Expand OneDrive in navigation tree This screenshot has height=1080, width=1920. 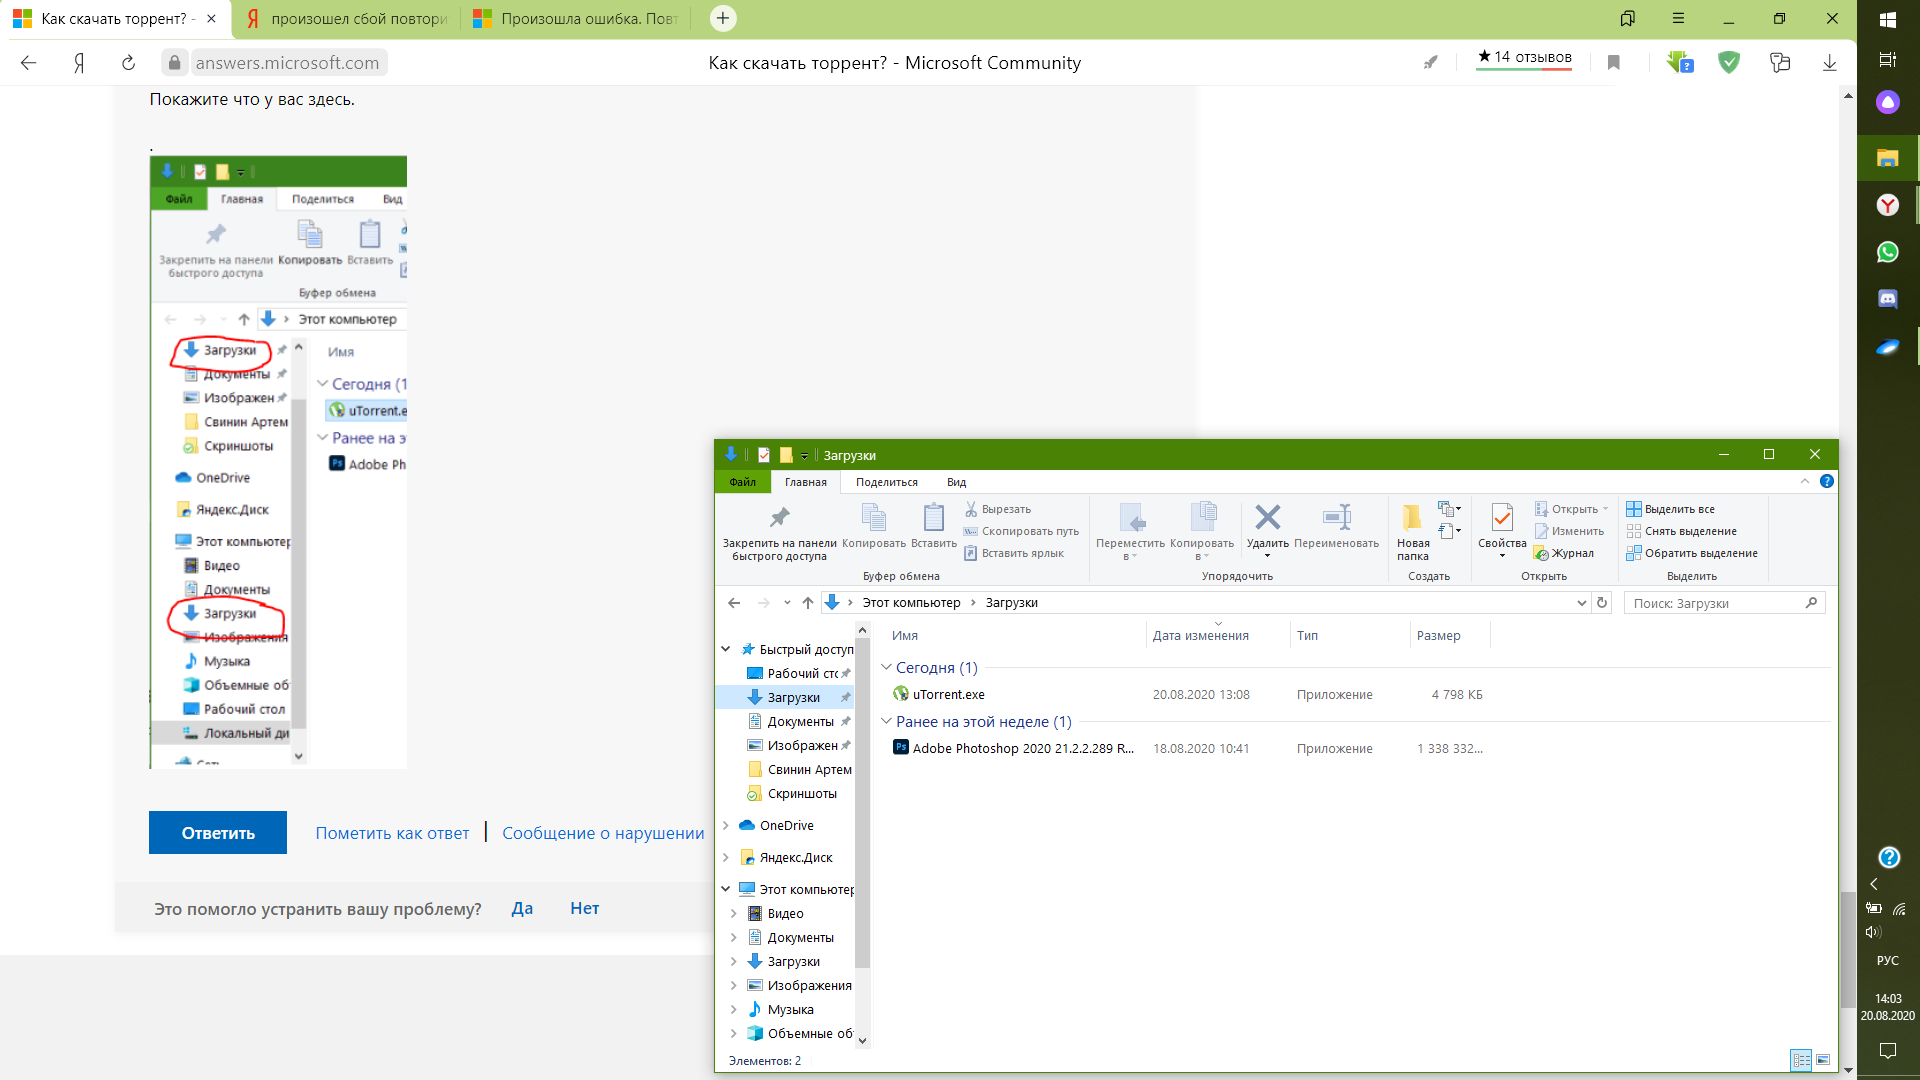point(726,826)
